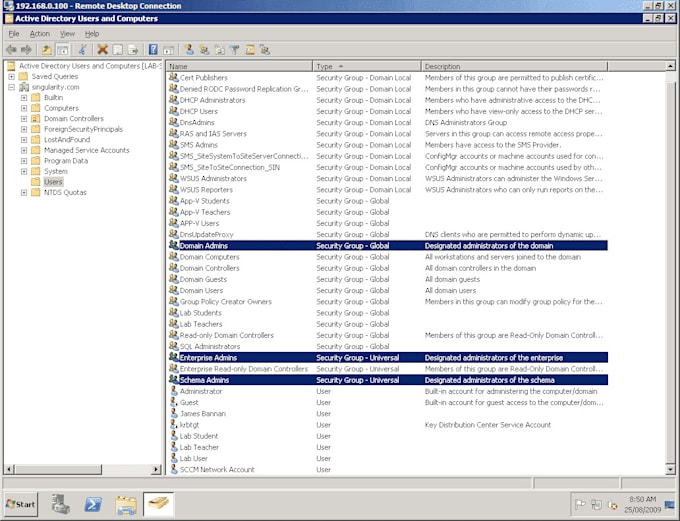Expand the Saved Queries node
The height and width of the screenshot is (521, 680).
pos(12,77)
